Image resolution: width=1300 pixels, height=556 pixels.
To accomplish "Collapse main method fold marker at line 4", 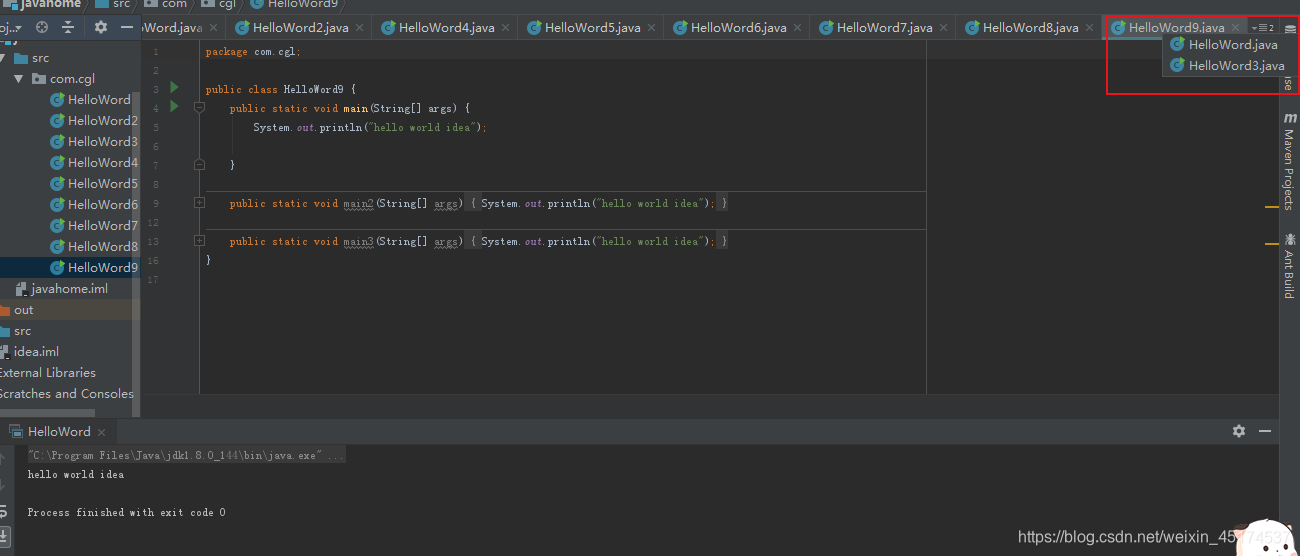I will click(x=199, y=107).
